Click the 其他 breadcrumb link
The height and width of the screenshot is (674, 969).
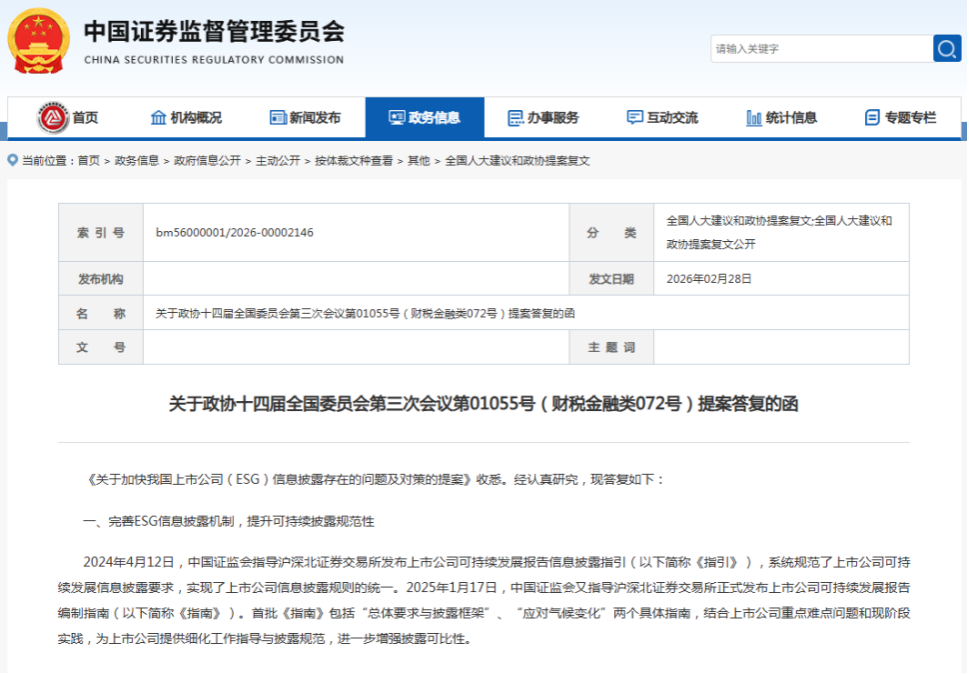coord(418,161)
